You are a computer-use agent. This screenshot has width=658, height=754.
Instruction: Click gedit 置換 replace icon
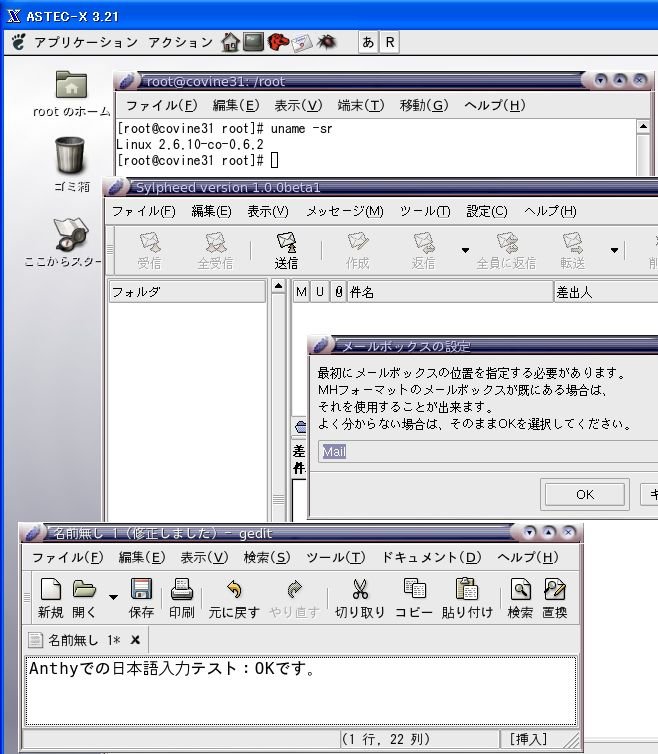(x=555, y=598)
